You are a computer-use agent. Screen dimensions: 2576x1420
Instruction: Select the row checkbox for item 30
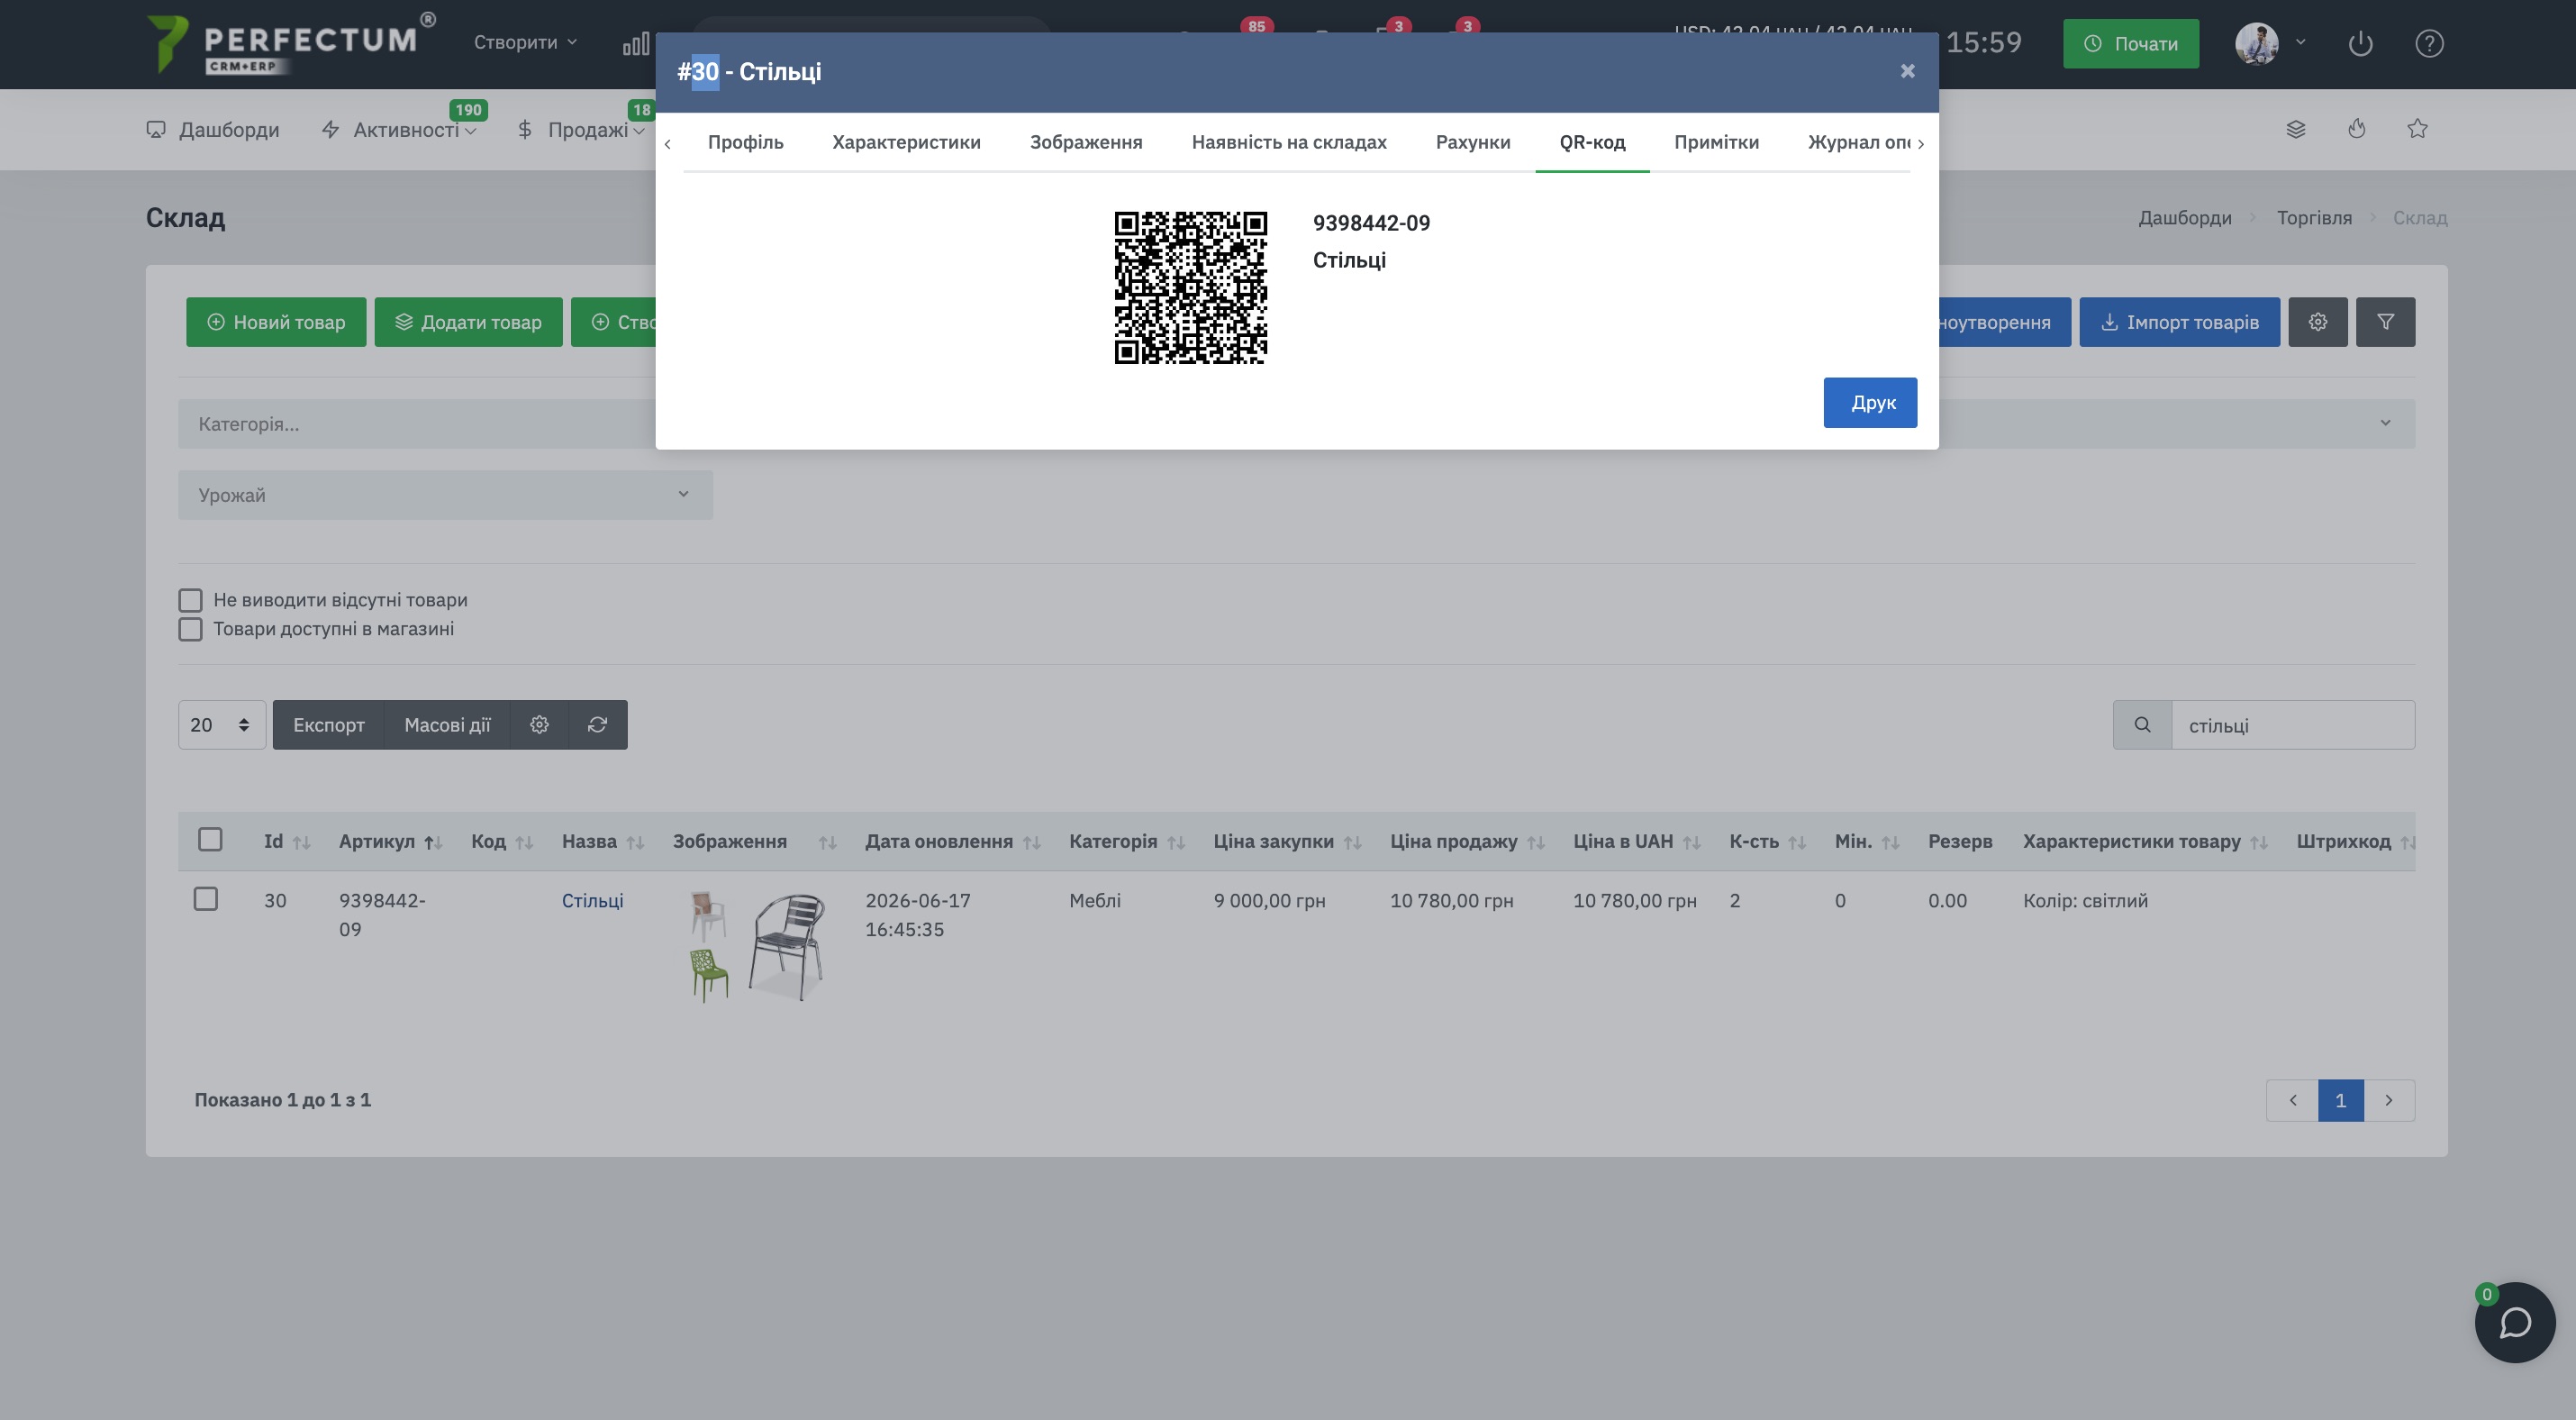pyautogui.click(x=206, y=899)
